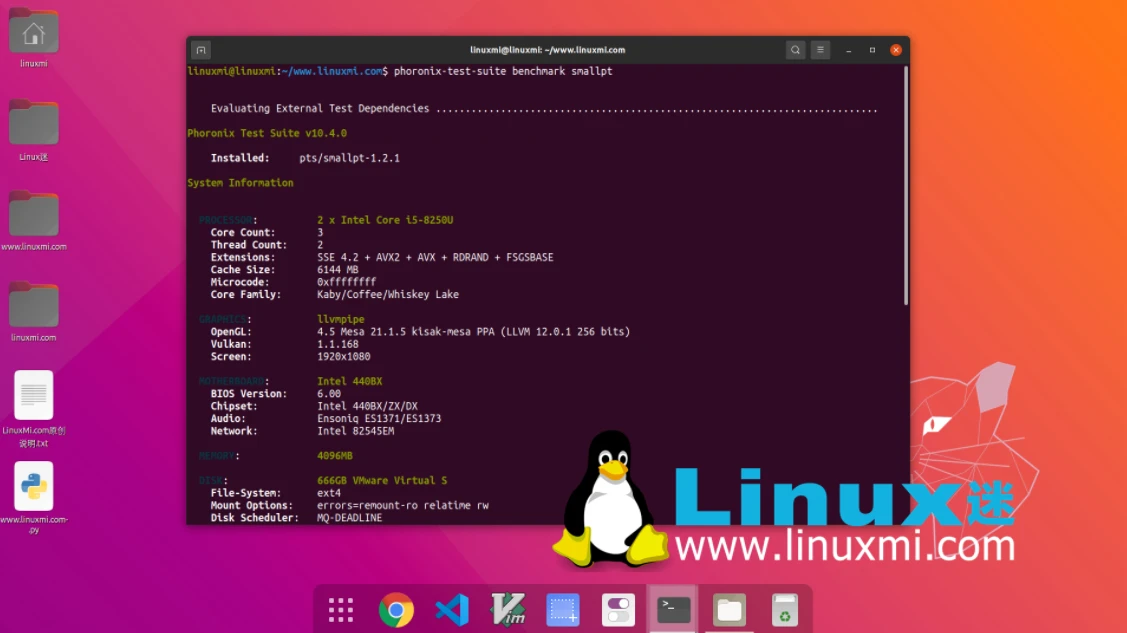Open the terminal hamburger menu
This screenshot has width=1127, height=633.
tap(820, 50)
